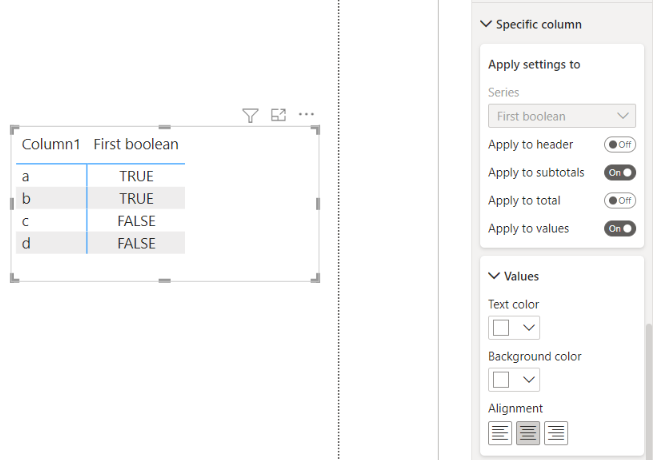Select the cell with value b
Screen dimensions: 653x460
tap(51, 198)
